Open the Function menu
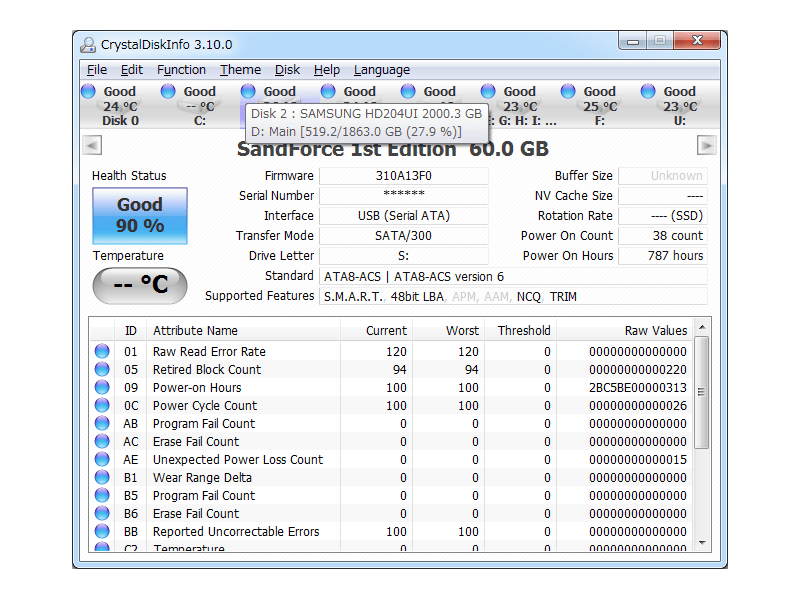Image resolution: width=800 pixels, height=600 pixels. [181, 70]
